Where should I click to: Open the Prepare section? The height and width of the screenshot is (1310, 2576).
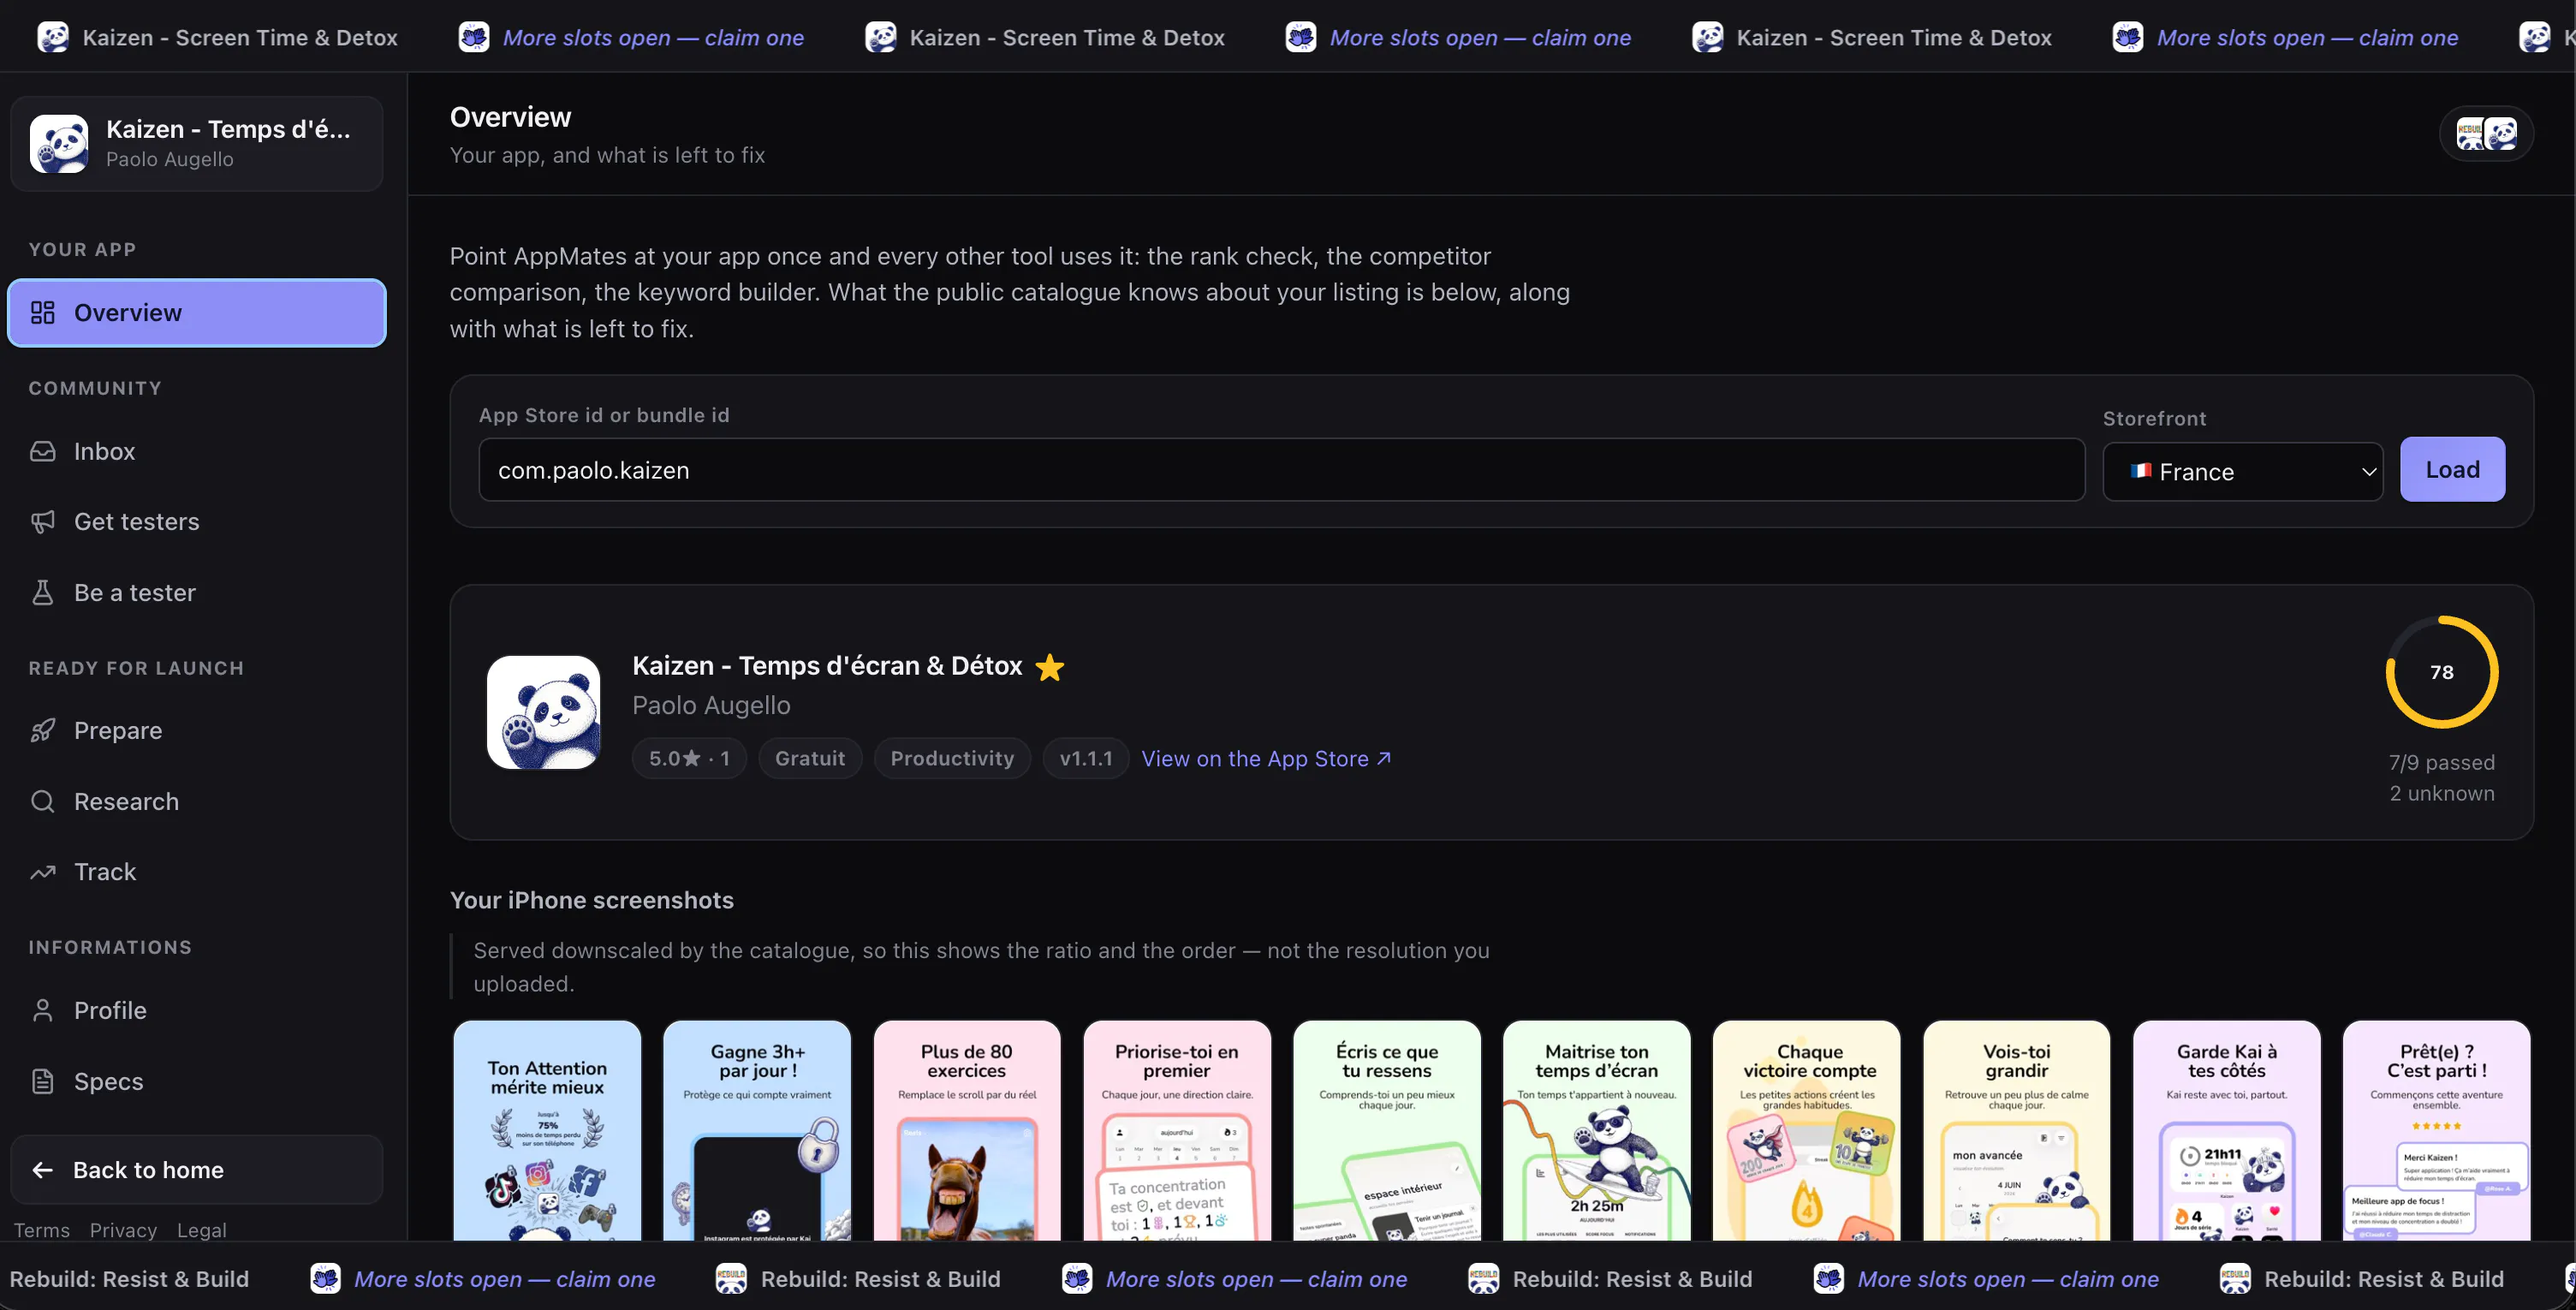197,731
